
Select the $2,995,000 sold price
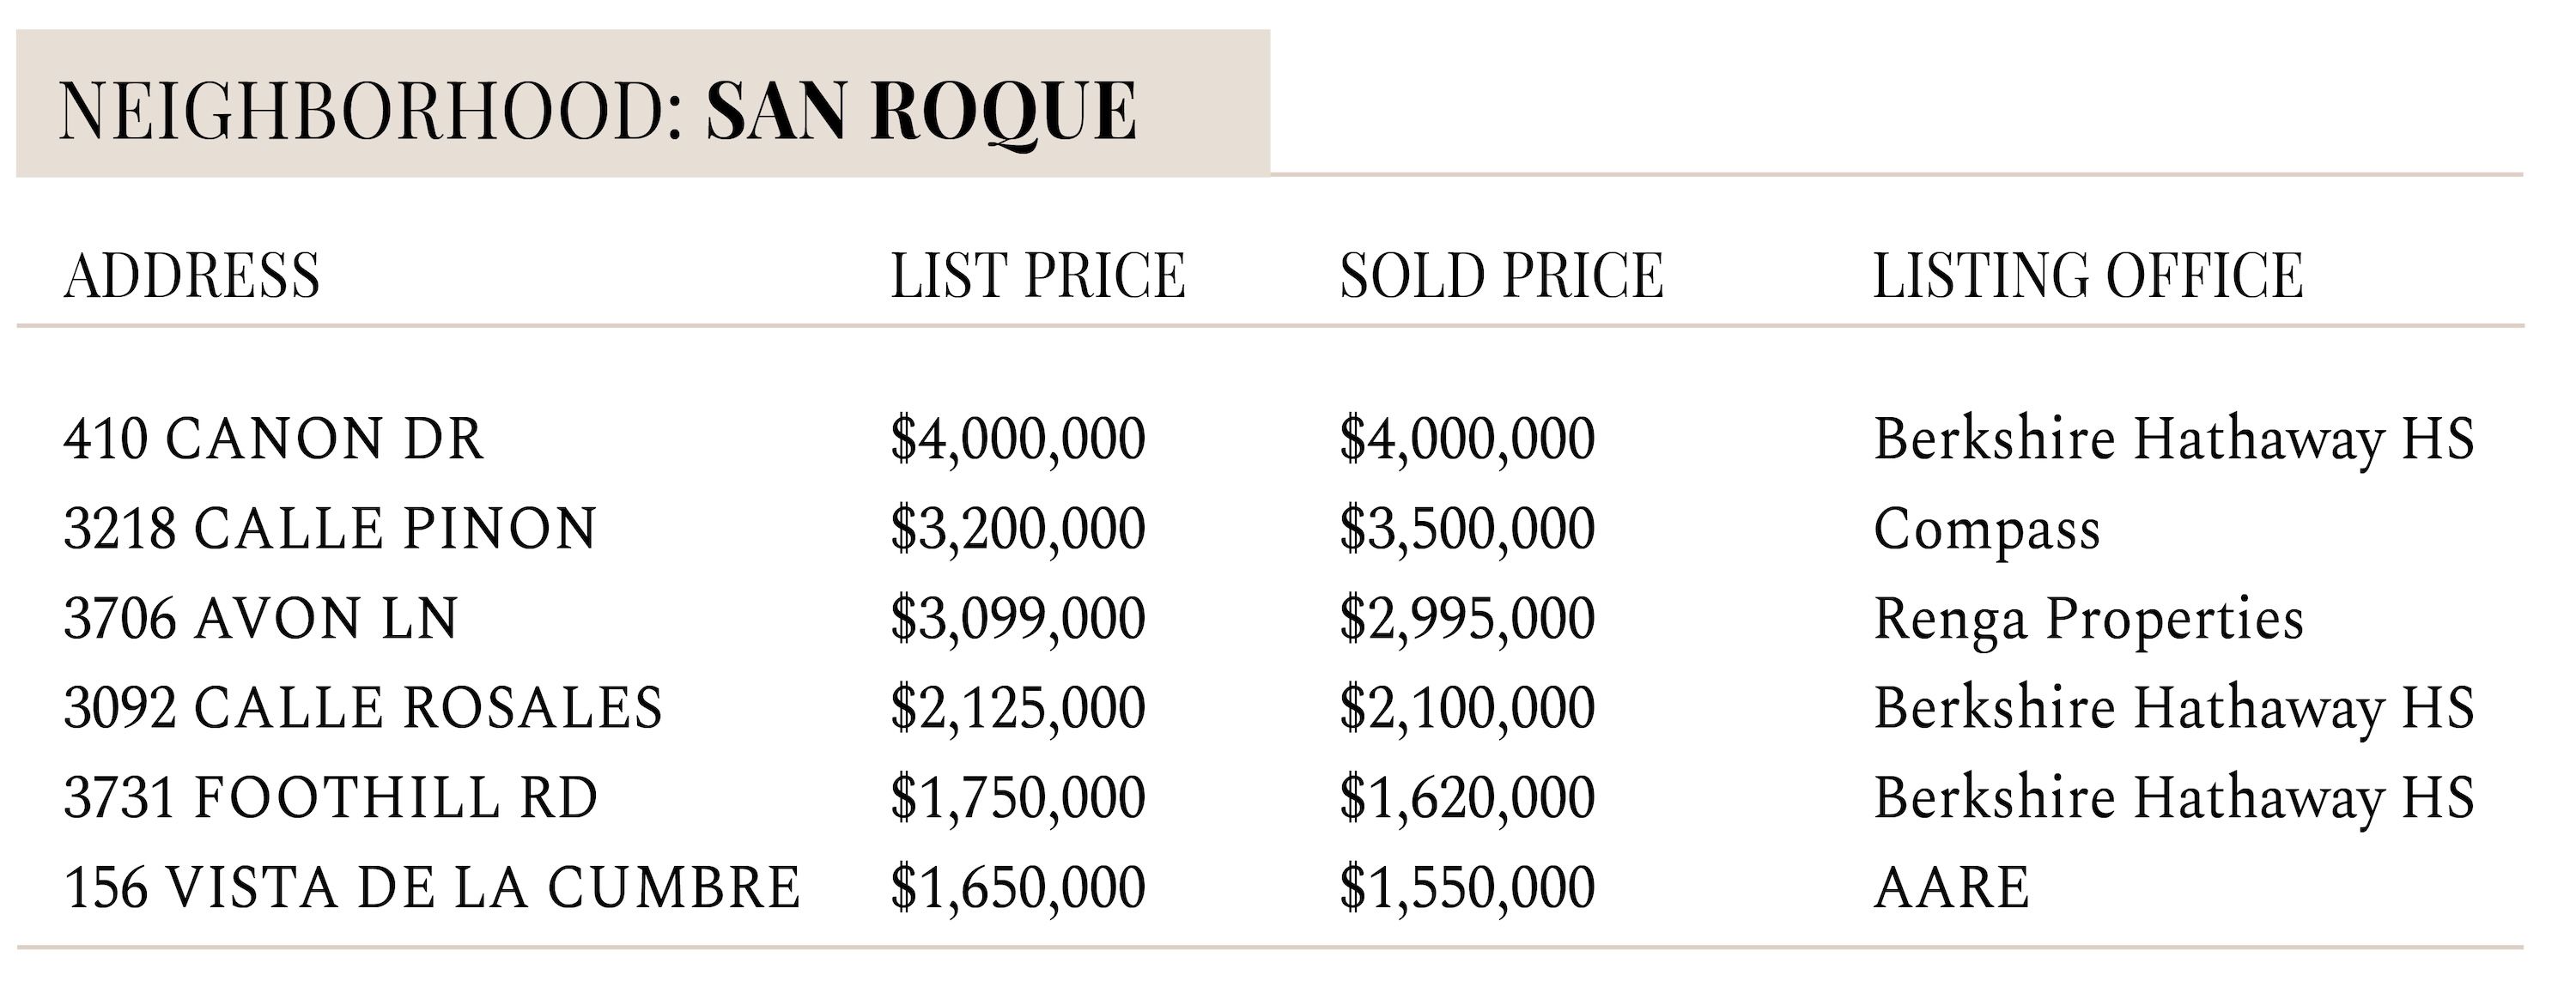(x=1467, y=619)
